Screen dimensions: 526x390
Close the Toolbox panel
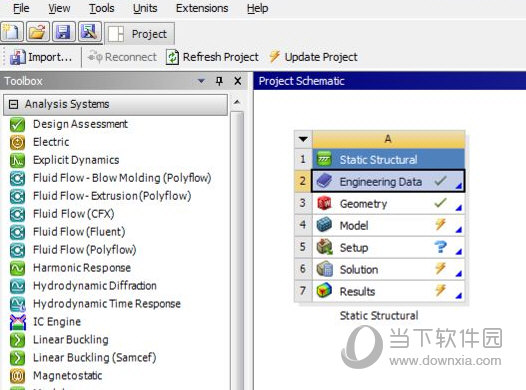238,81
